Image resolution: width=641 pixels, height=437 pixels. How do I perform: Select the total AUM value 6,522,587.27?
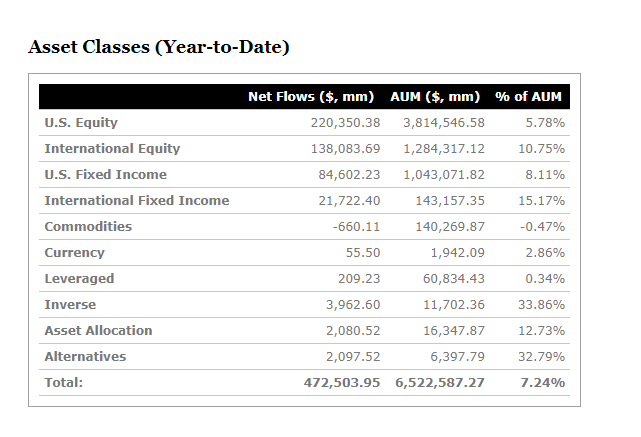440,382
